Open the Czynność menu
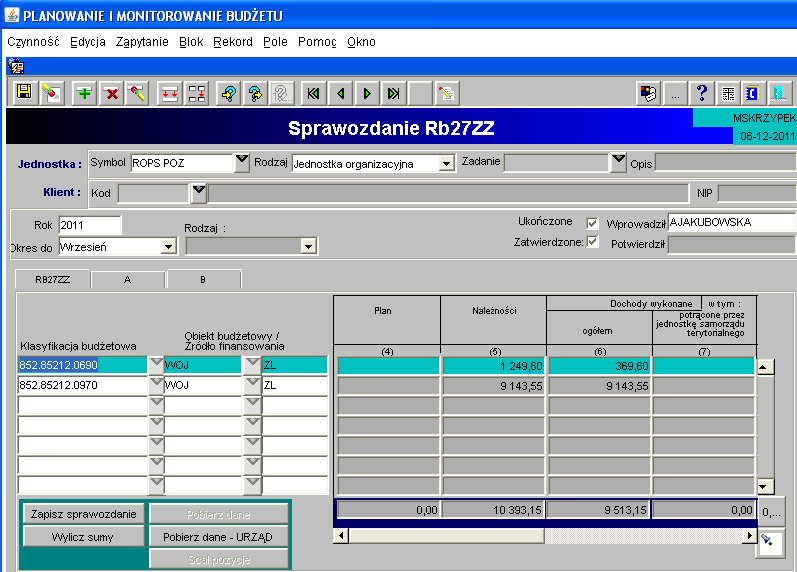 34,42
